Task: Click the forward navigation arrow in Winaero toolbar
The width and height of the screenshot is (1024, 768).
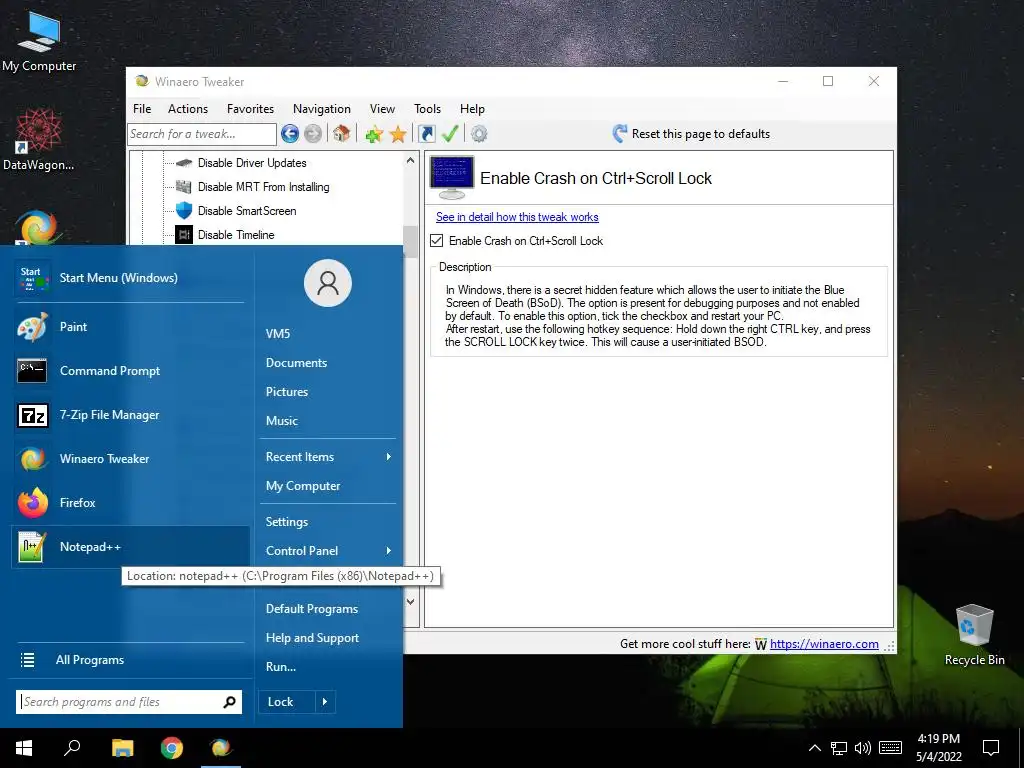Action: click(x=313, y=134)
